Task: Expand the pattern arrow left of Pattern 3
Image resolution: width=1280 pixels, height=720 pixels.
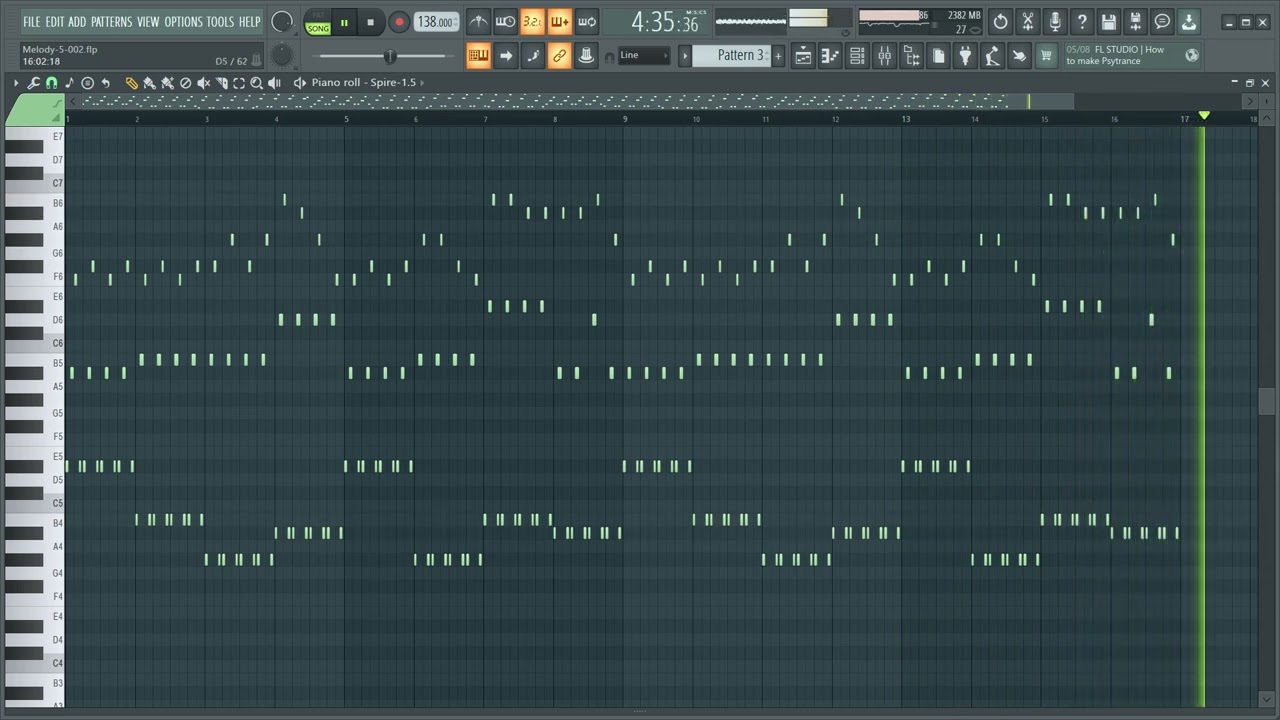Action: coord(685,56)
